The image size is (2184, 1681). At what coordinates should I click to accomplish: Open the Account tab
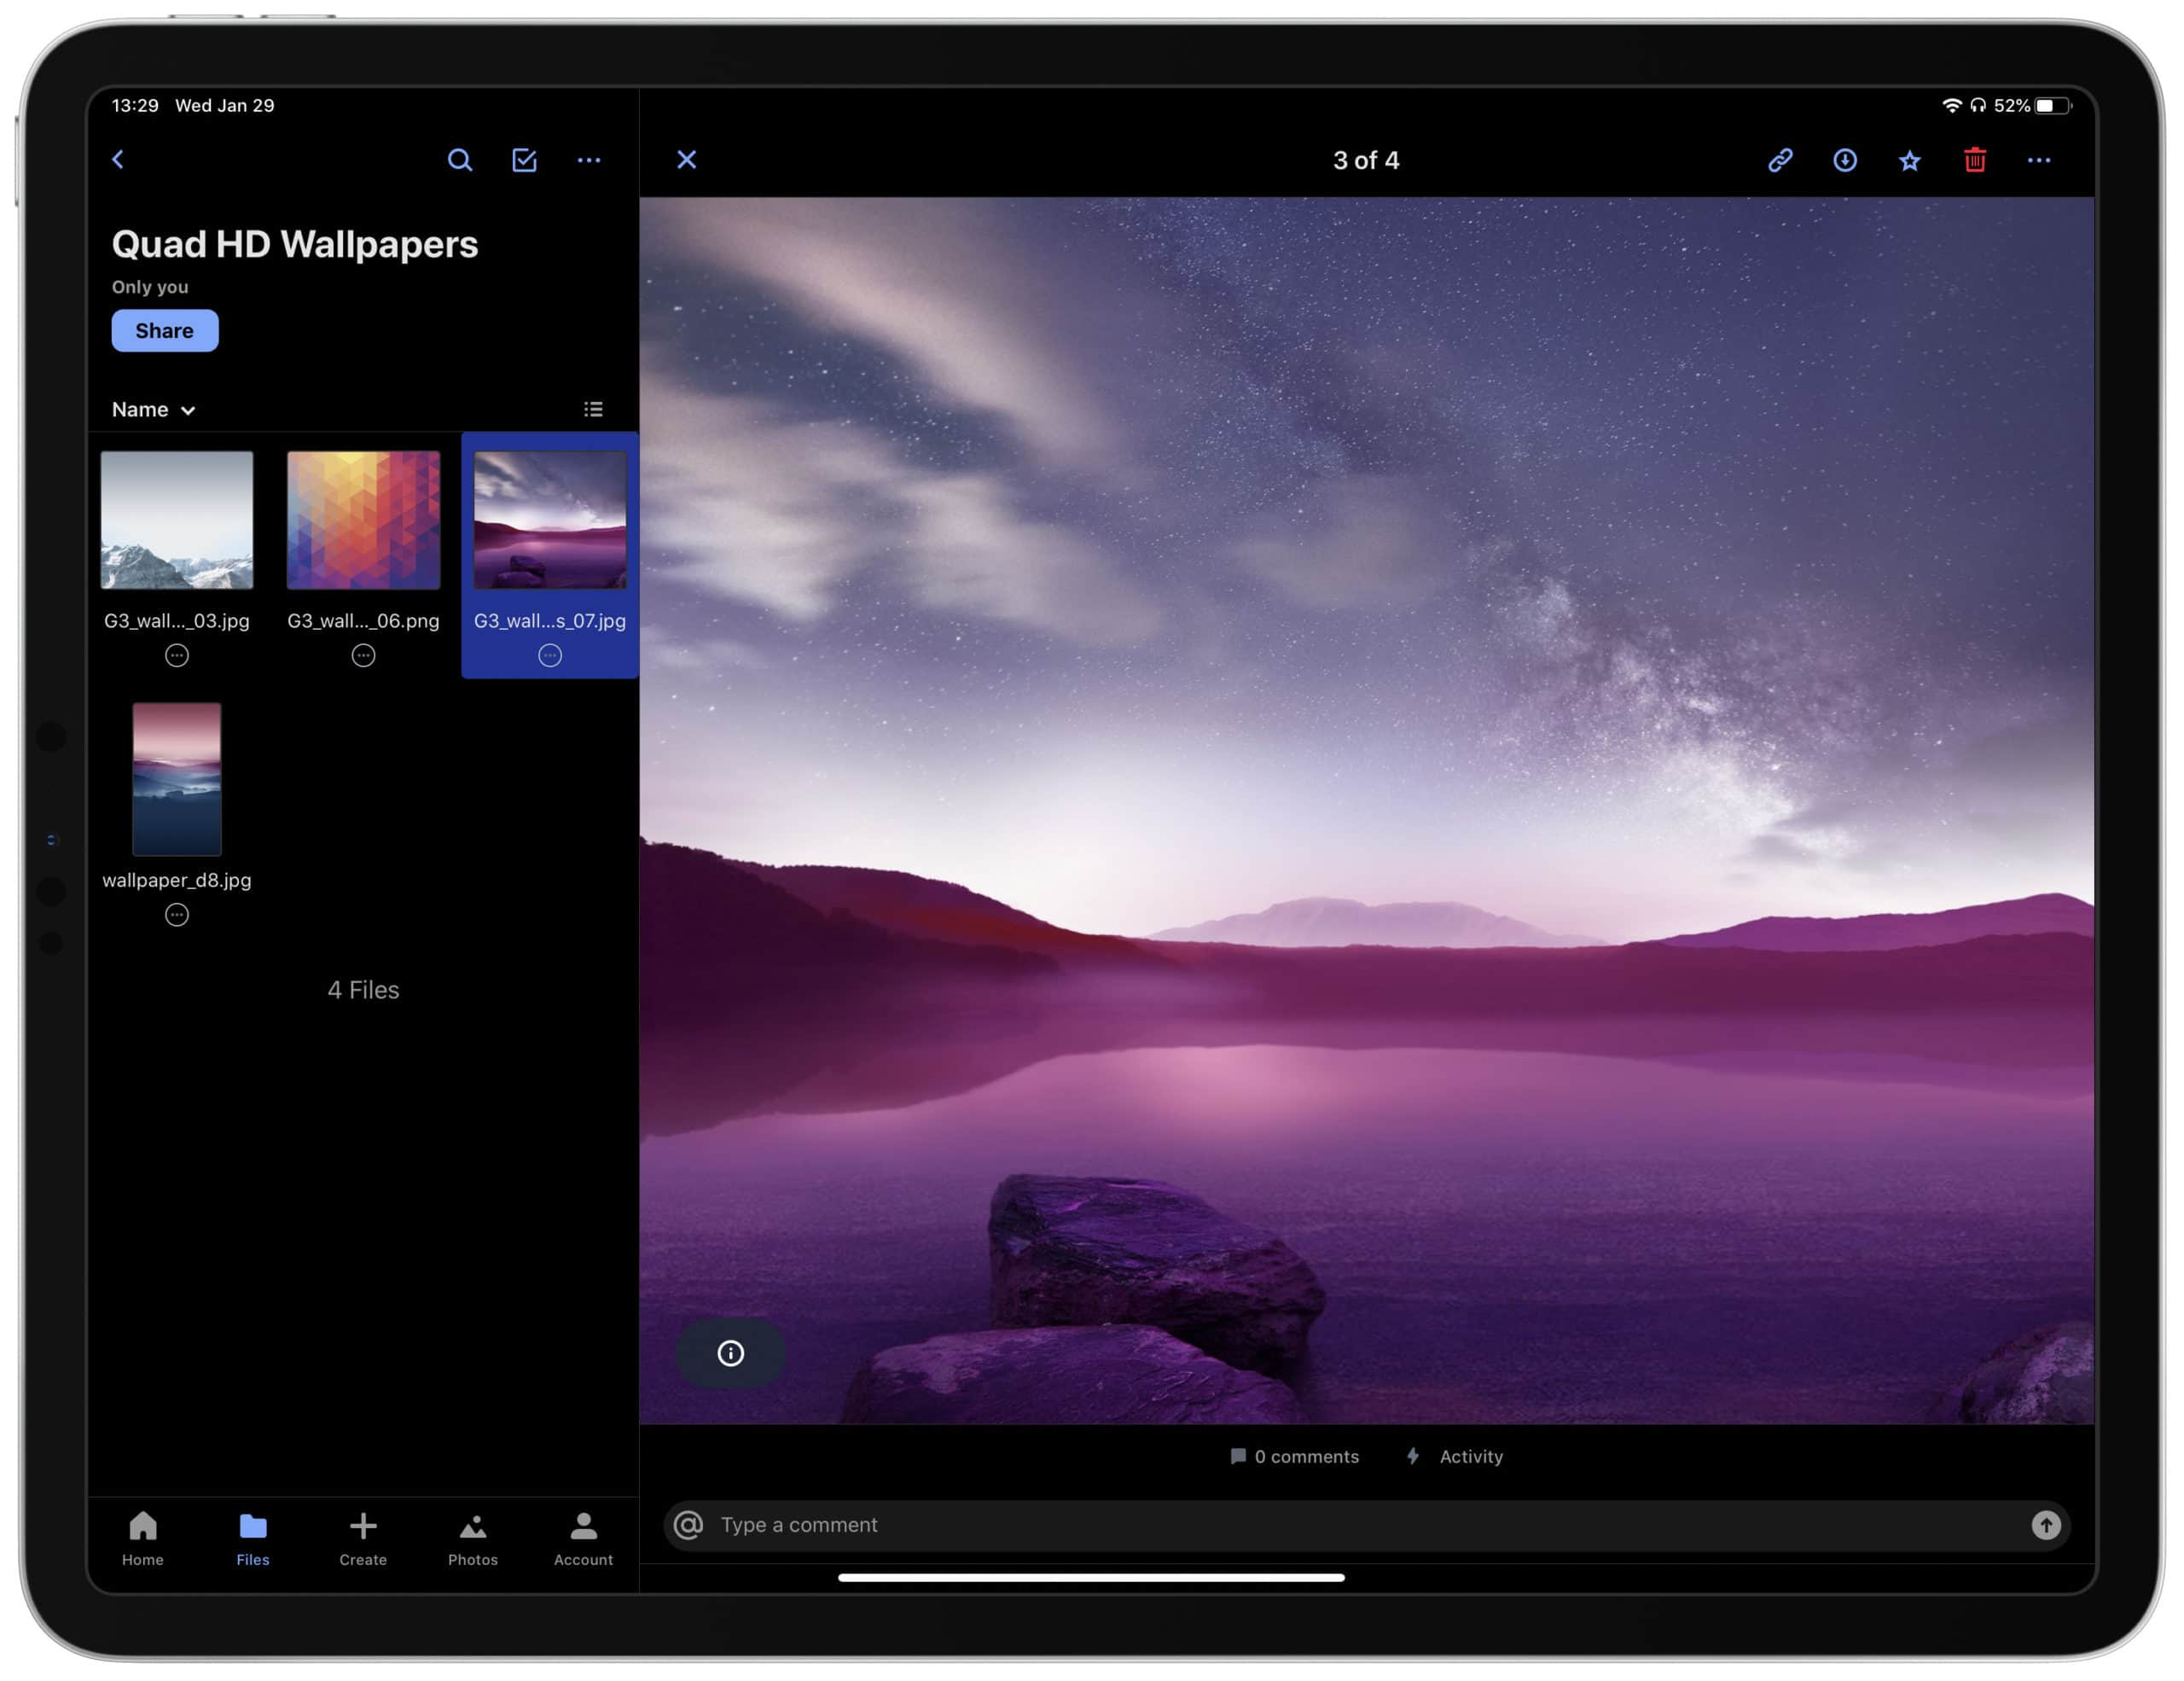click(x=582, y=1540)
